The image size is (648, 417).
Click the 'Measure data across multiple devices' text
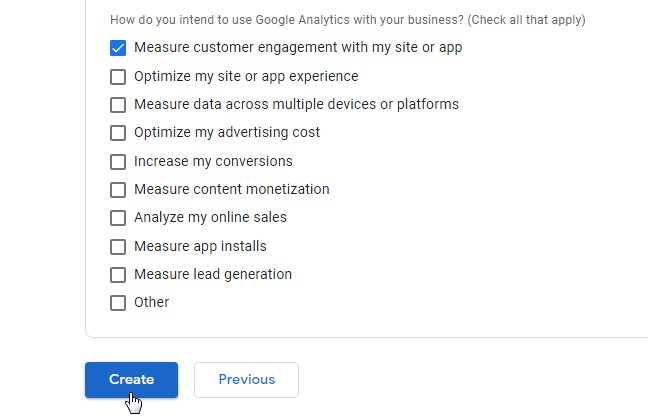[x=296, y=104]
